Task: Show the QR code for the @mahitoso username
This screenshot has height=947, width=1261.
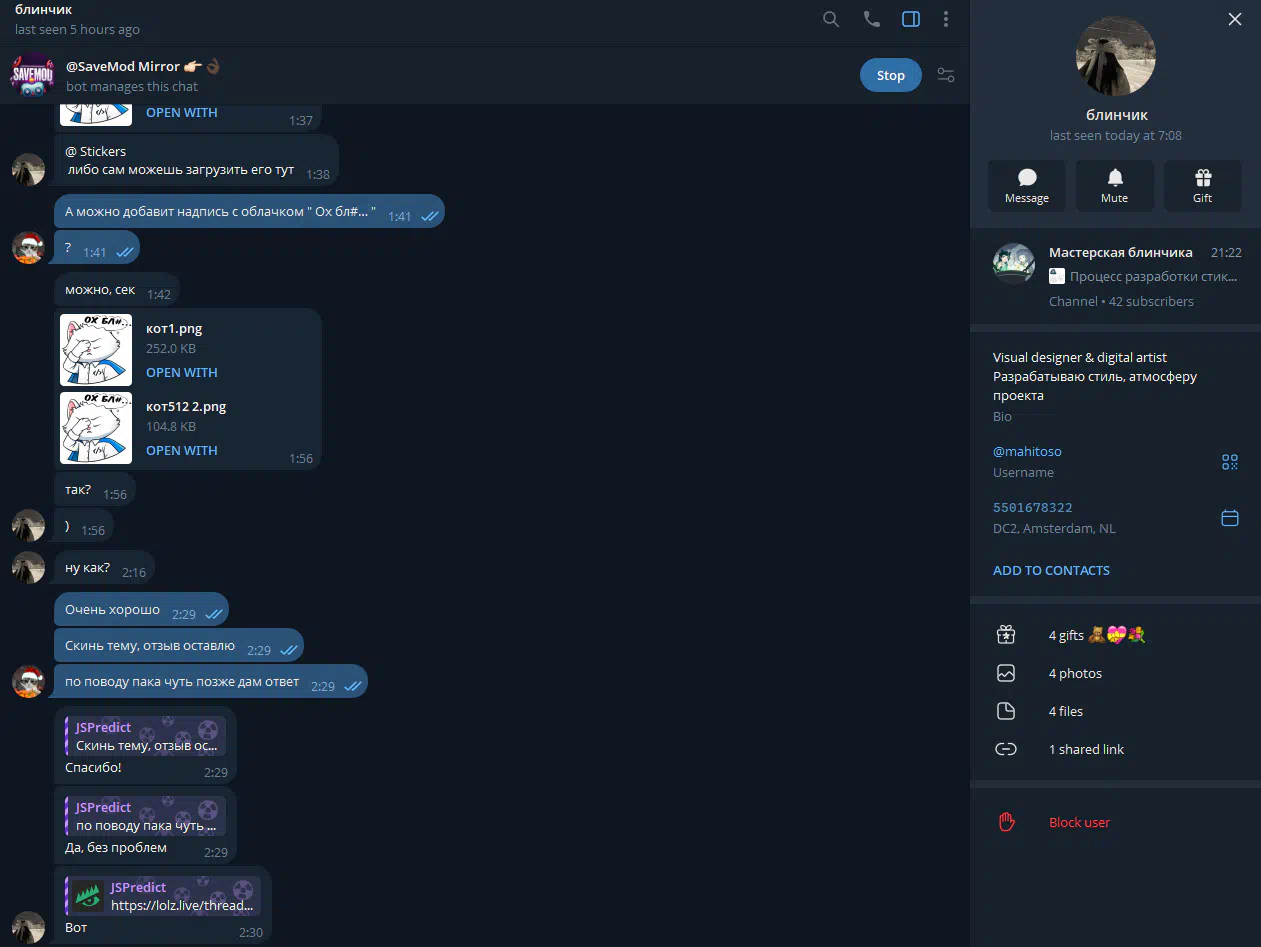Action: (x=1230, y=462)
